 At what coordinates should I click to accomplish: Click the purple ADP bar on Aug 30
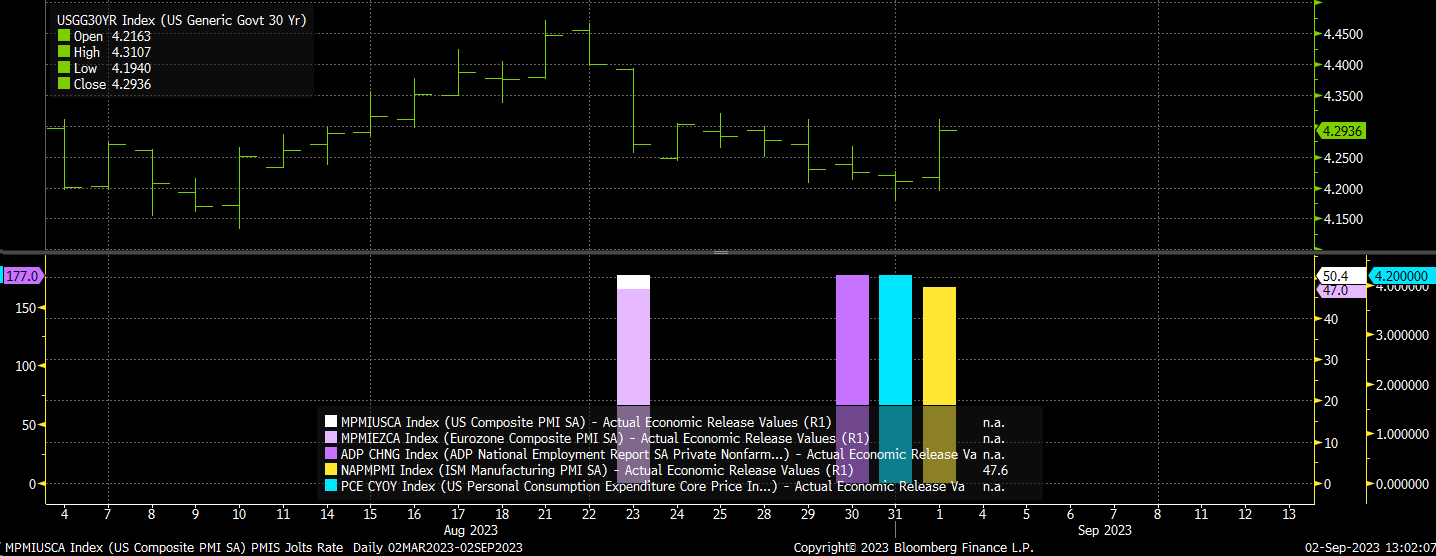[x=852, y=340]
